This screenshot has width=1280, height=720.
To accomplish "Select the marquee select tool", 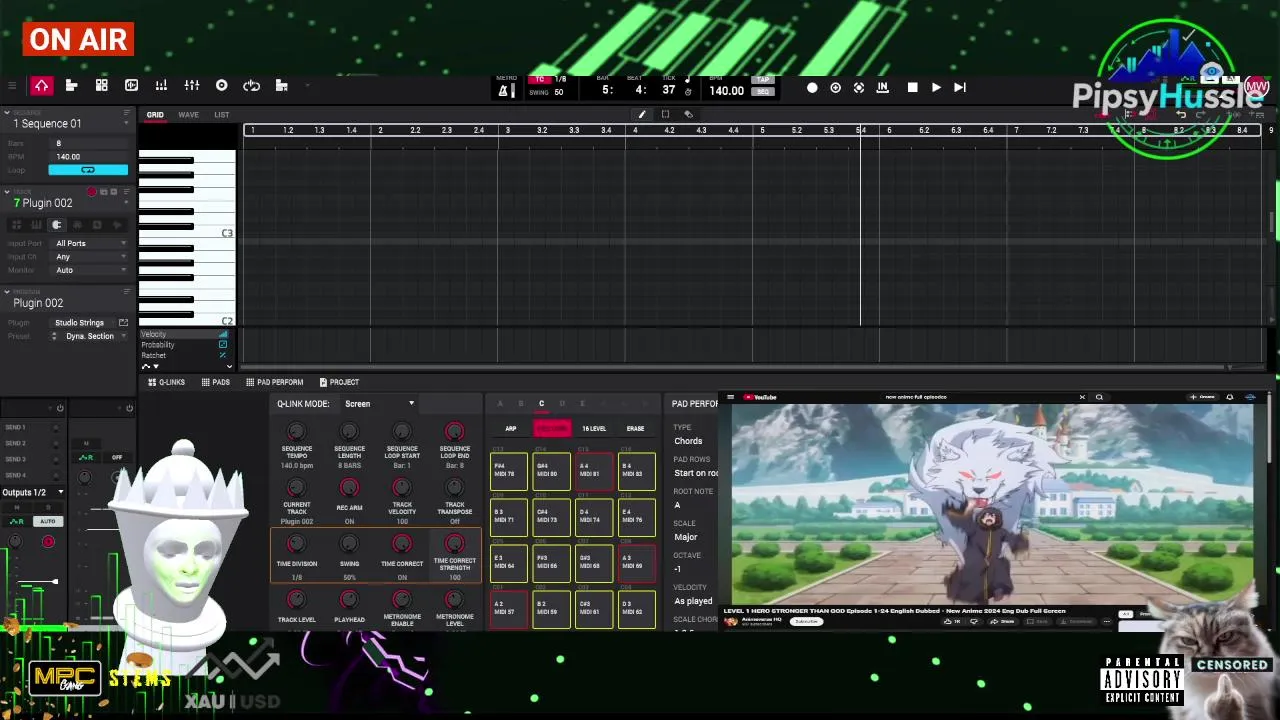I will [x=665, y=114].
